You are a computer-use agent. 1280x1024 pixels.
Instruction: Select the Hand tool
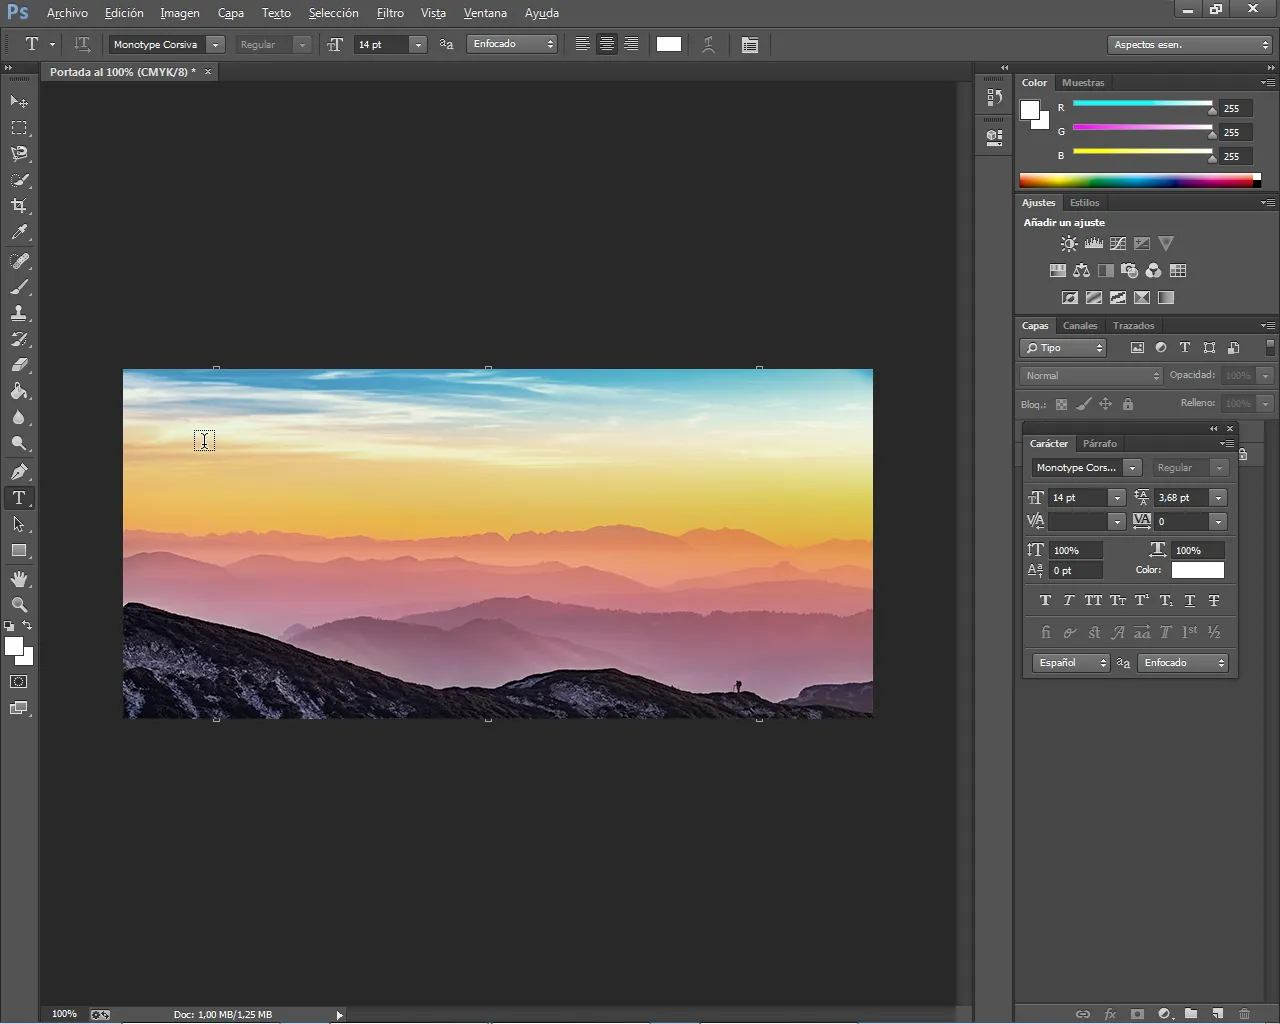point(19,579)
